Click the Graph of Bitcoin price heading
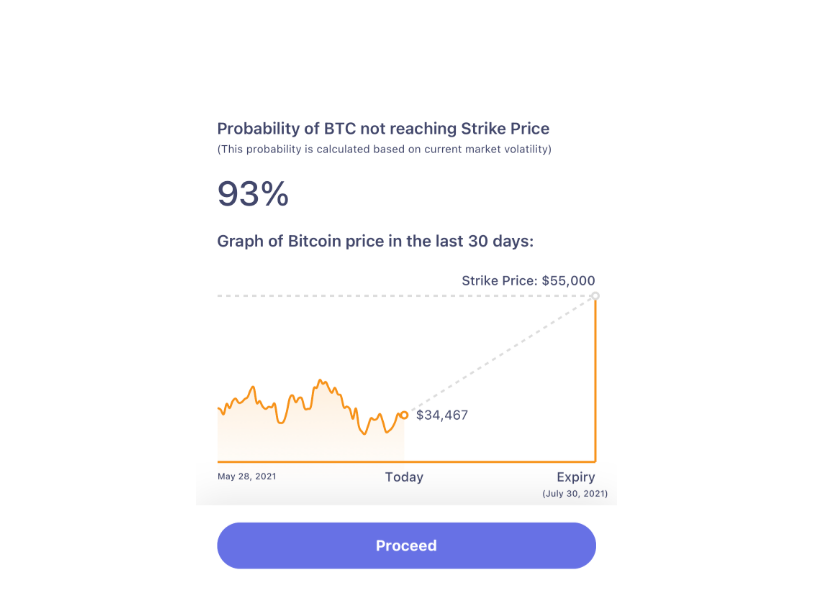The image size is (828, 614). (375, 241)
